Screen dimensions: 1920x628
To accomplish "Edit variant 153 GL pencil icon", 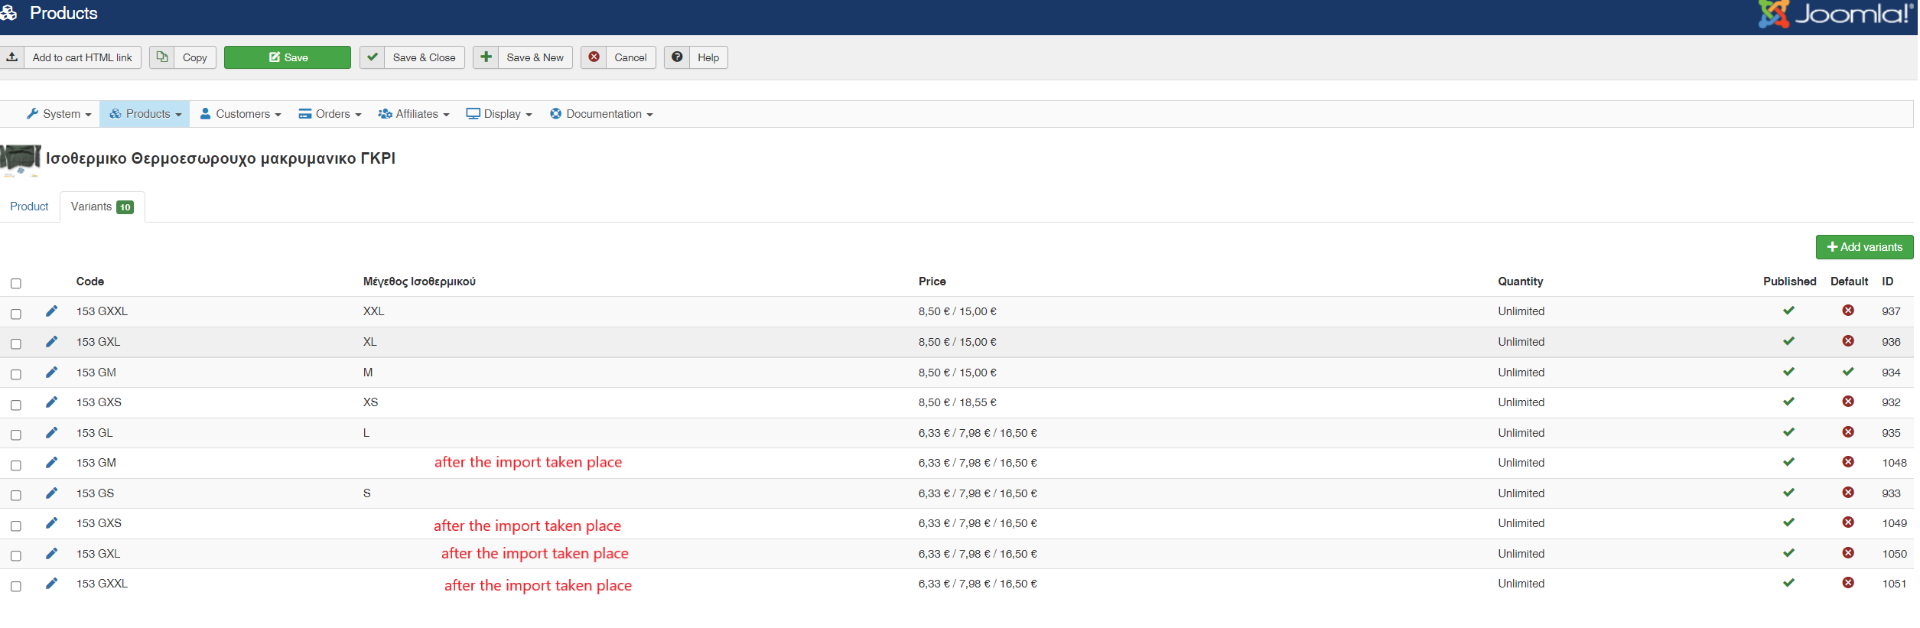I will (x=52, y=433).
